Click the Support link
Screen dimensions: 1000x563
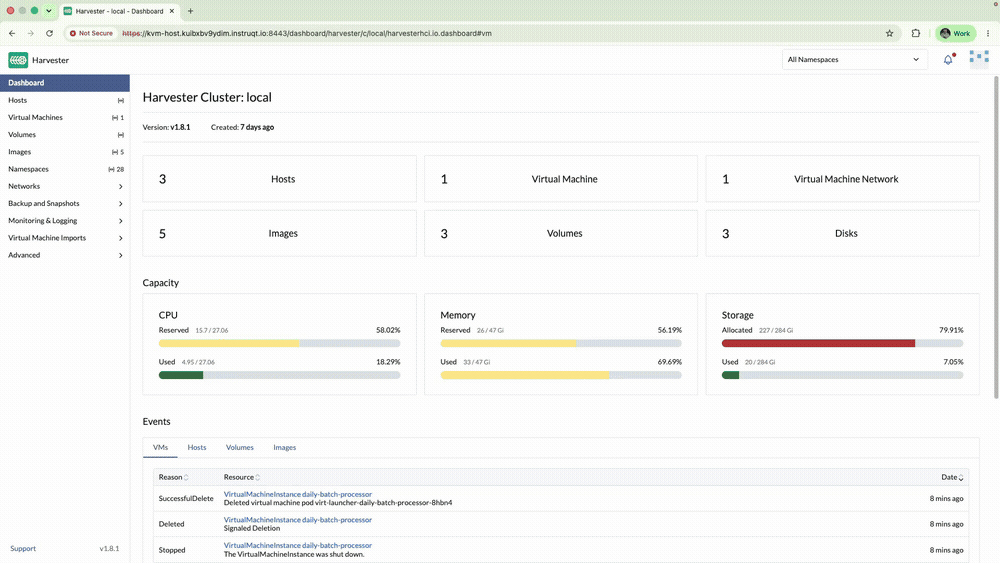pos(23,548)
